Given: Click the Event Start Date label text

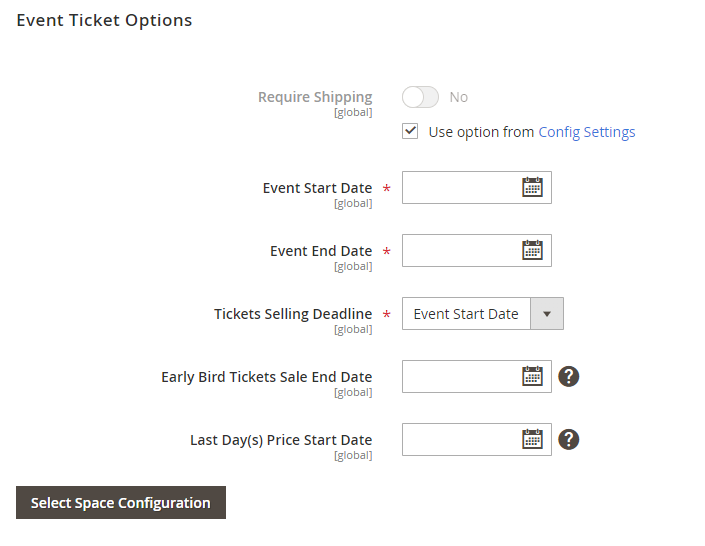Looking at the screenshot, I should coord(317,188).
